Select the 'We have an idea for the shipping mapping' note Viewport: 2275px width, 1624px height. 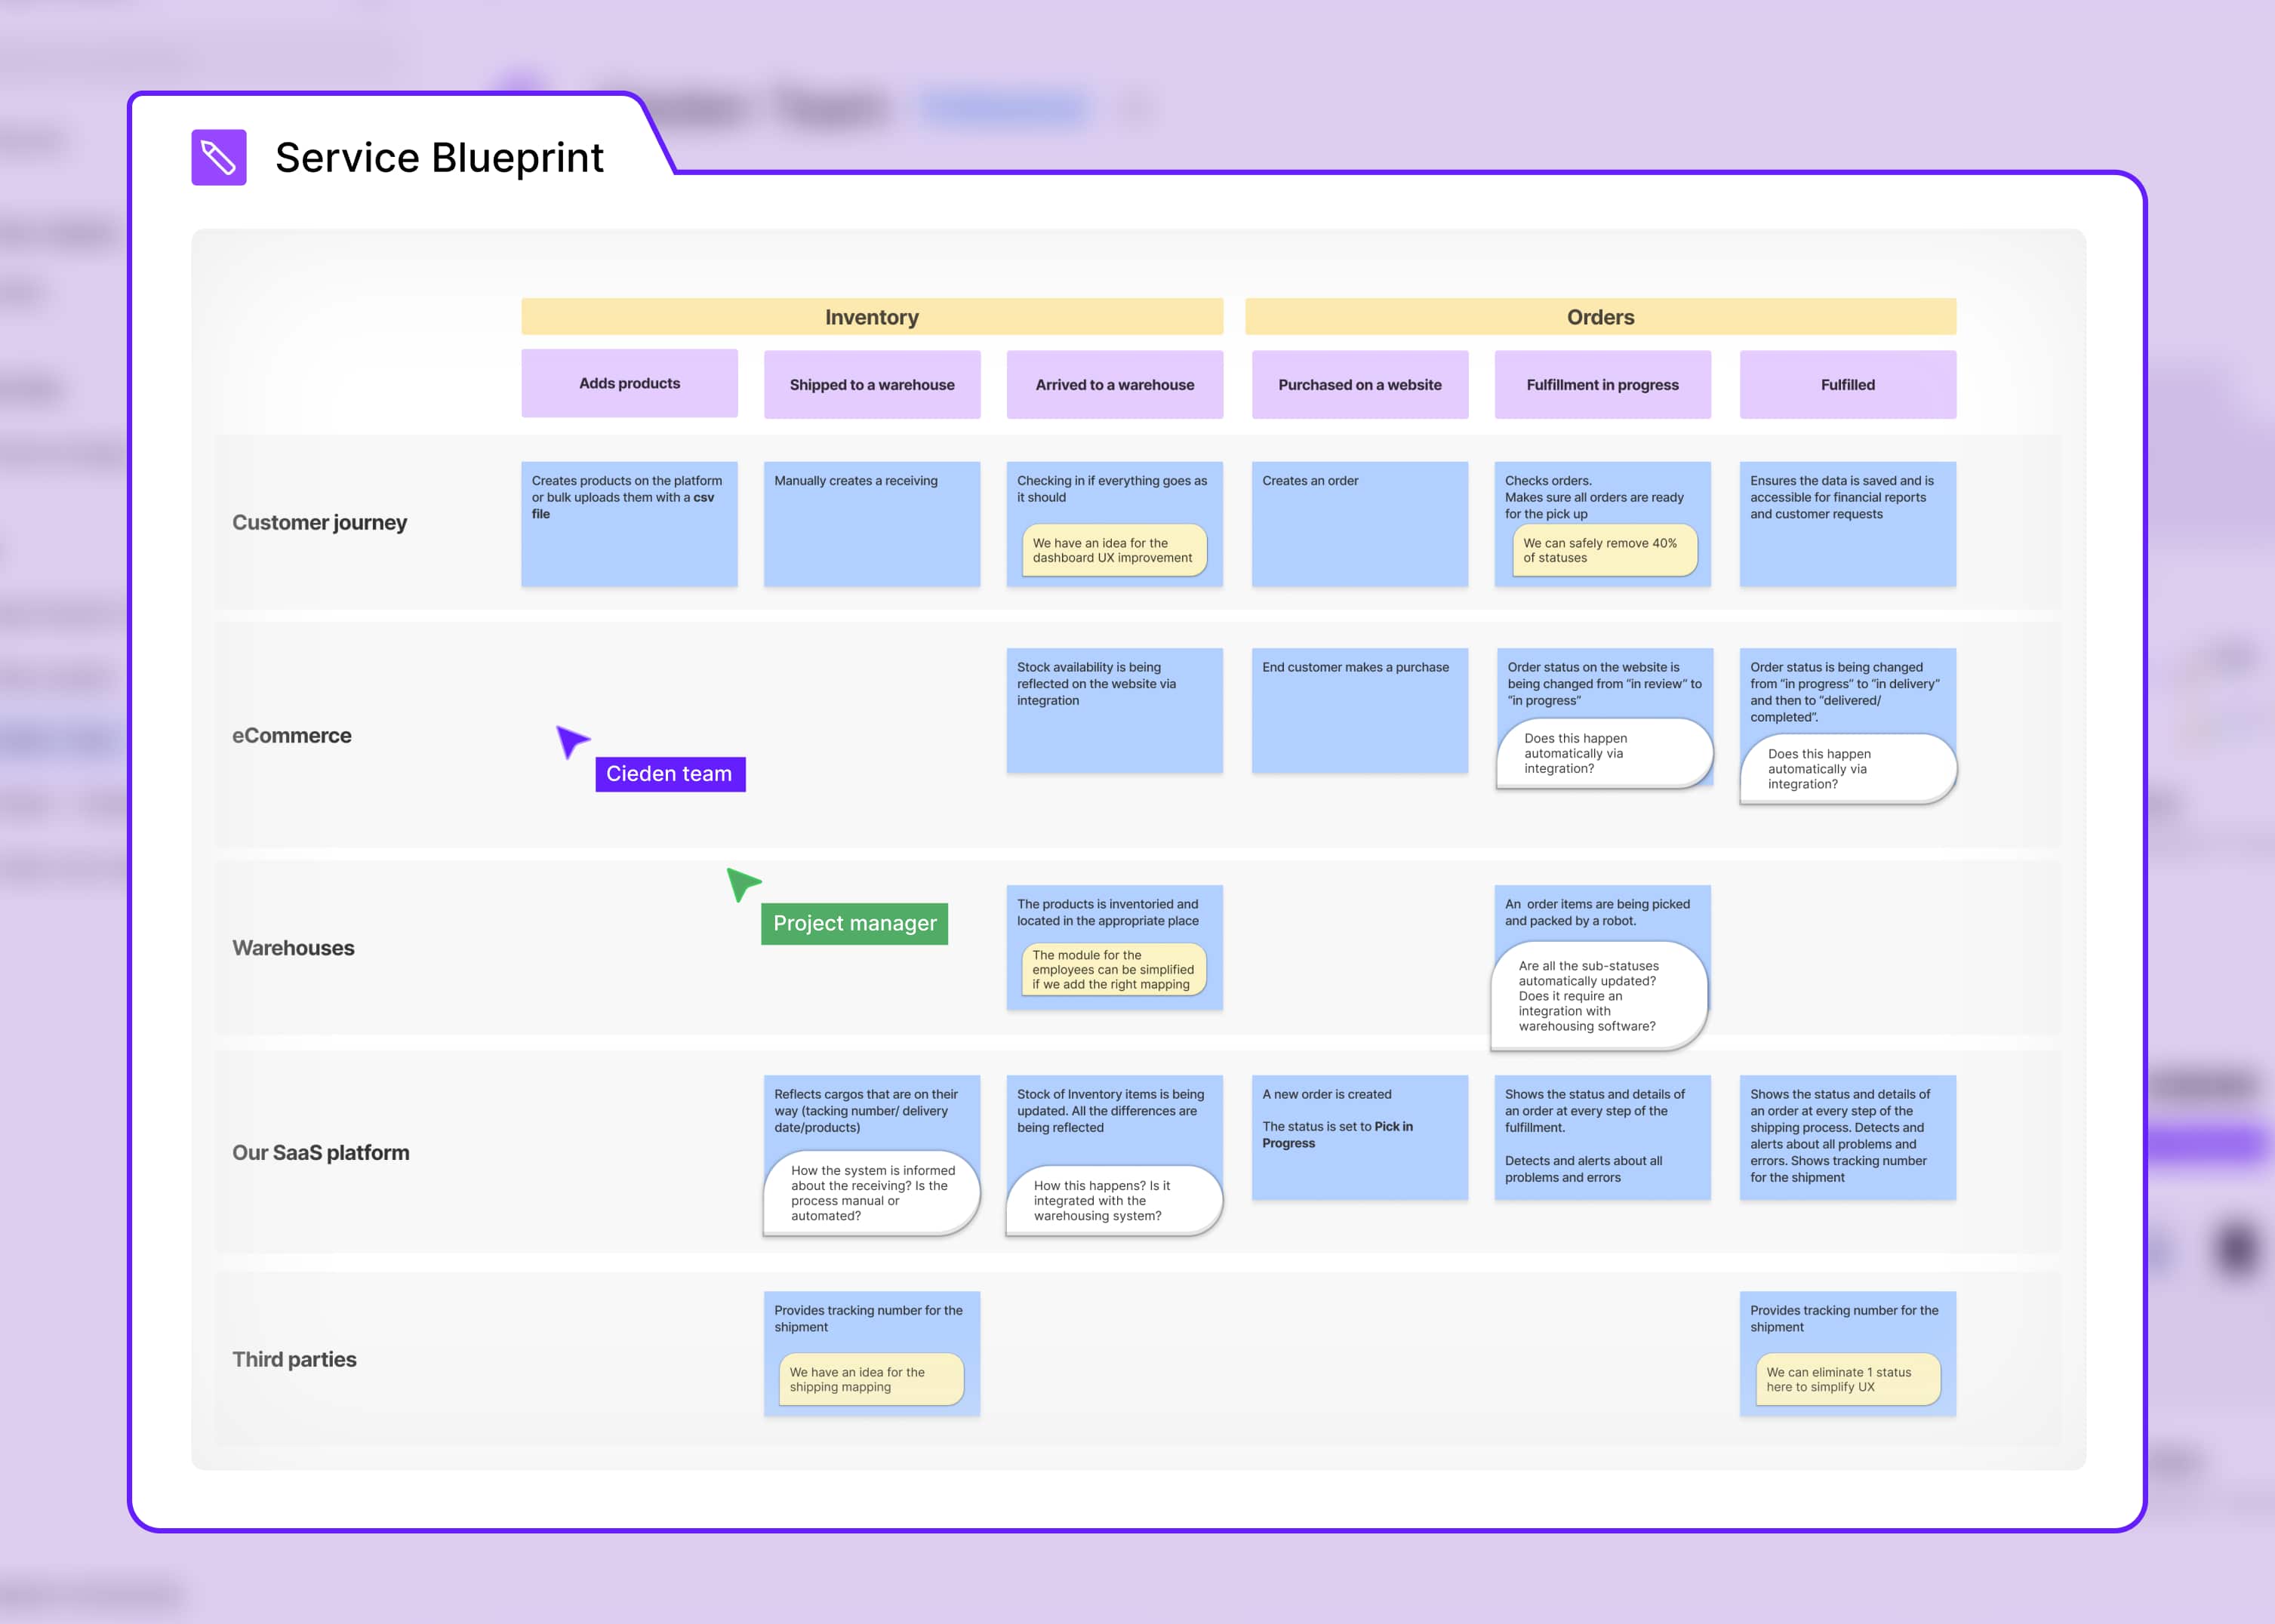[870, 1379]
